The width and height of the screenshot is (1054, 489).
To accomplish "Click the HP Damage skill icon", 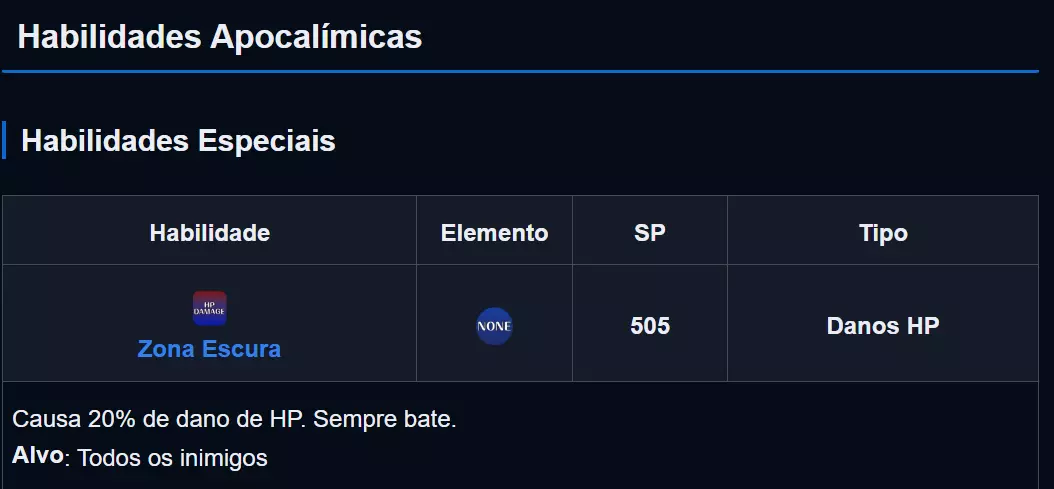I will click(x=210, y=308).
